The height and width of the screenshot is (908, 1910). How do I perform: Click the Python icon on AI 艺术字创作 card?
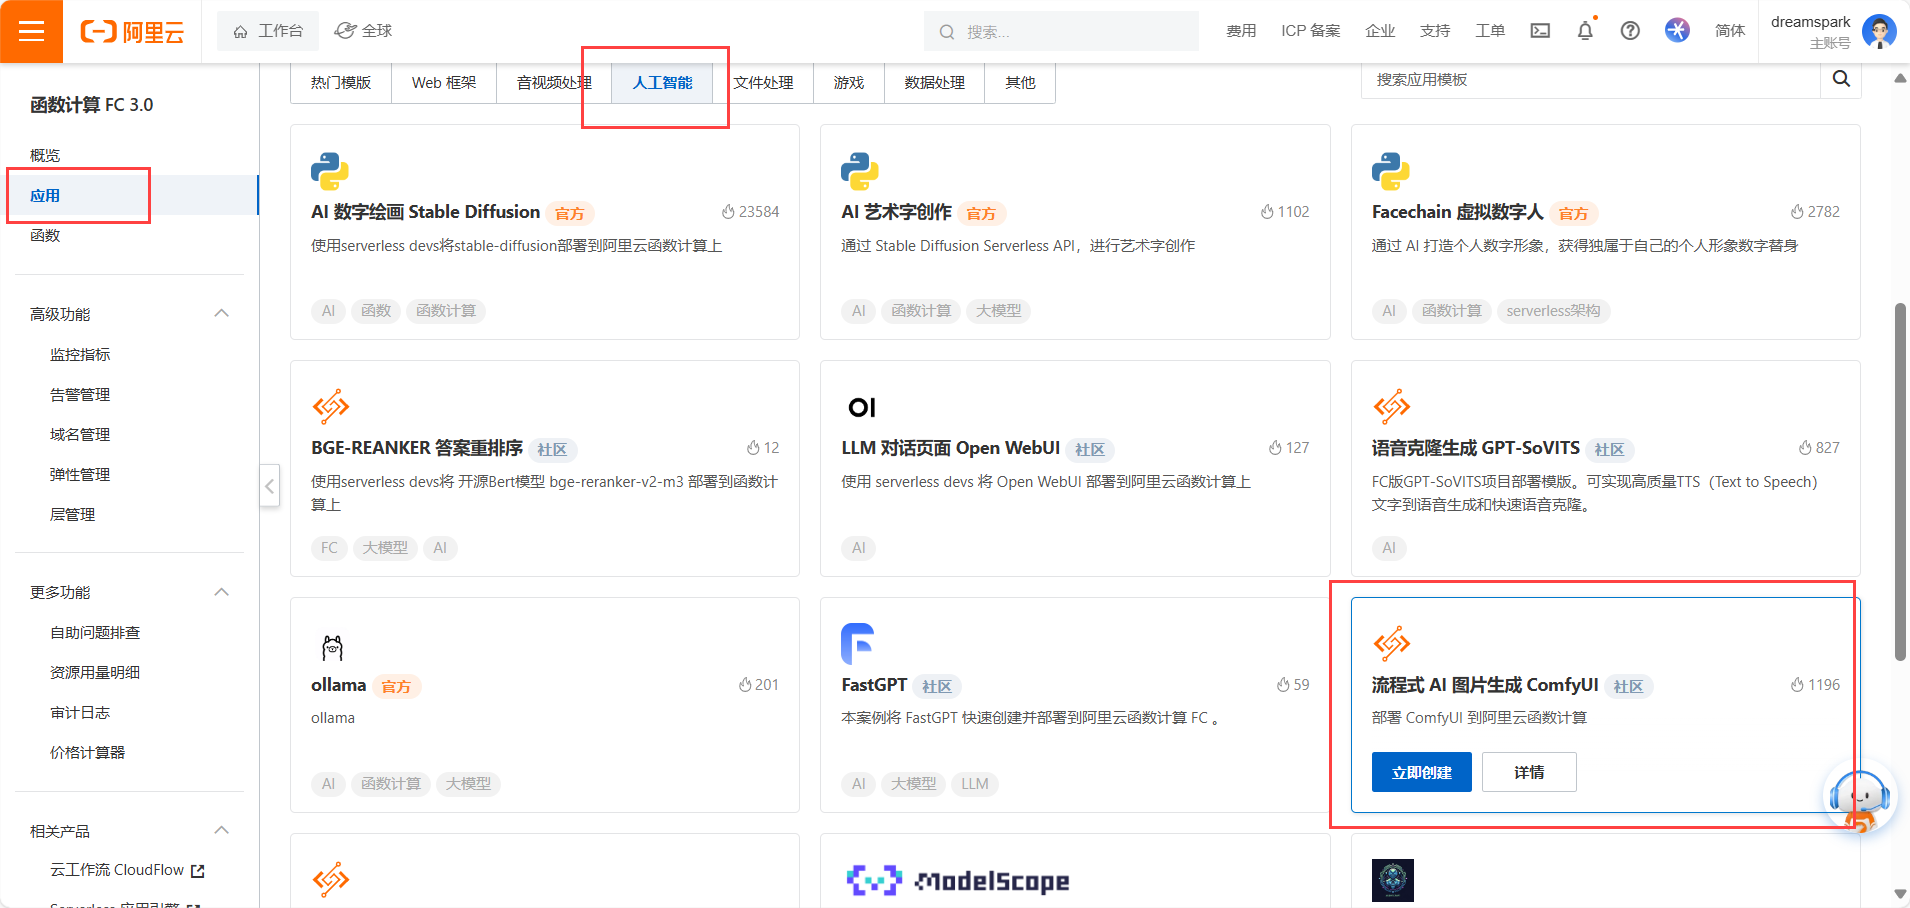tap(860, 171)
